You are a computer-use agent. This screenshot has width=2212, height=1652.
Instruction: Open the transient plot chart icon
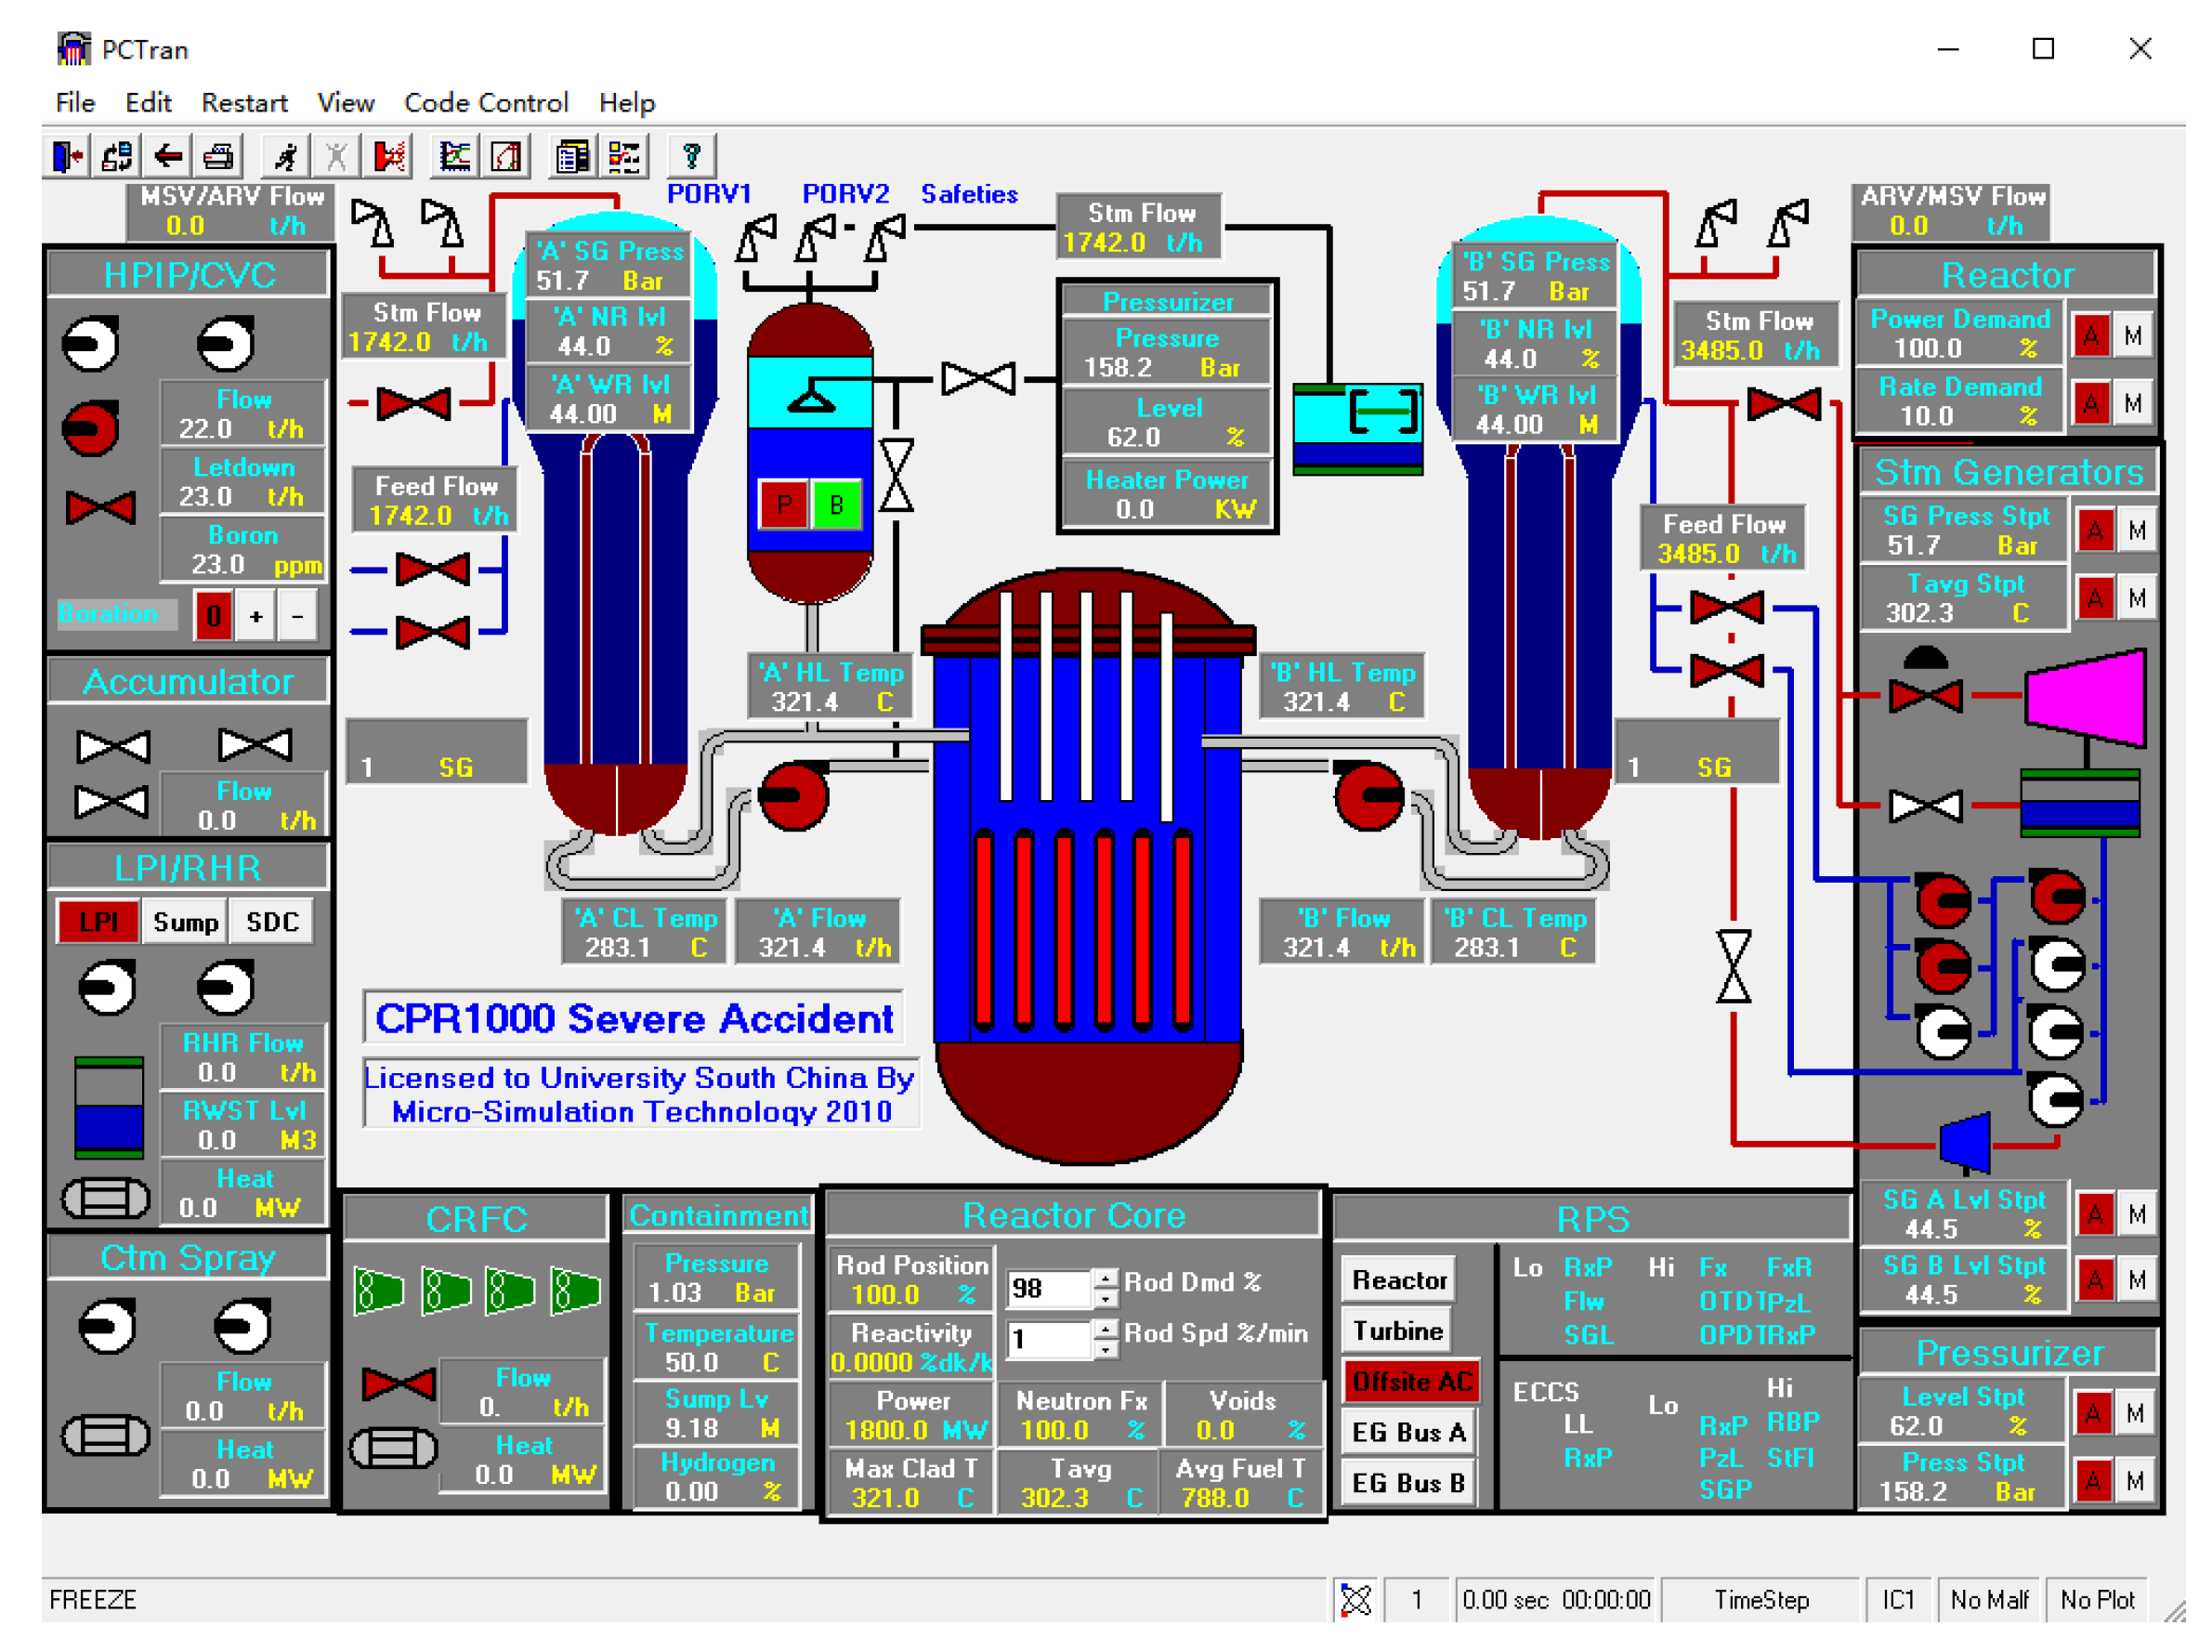pos(455,157)
